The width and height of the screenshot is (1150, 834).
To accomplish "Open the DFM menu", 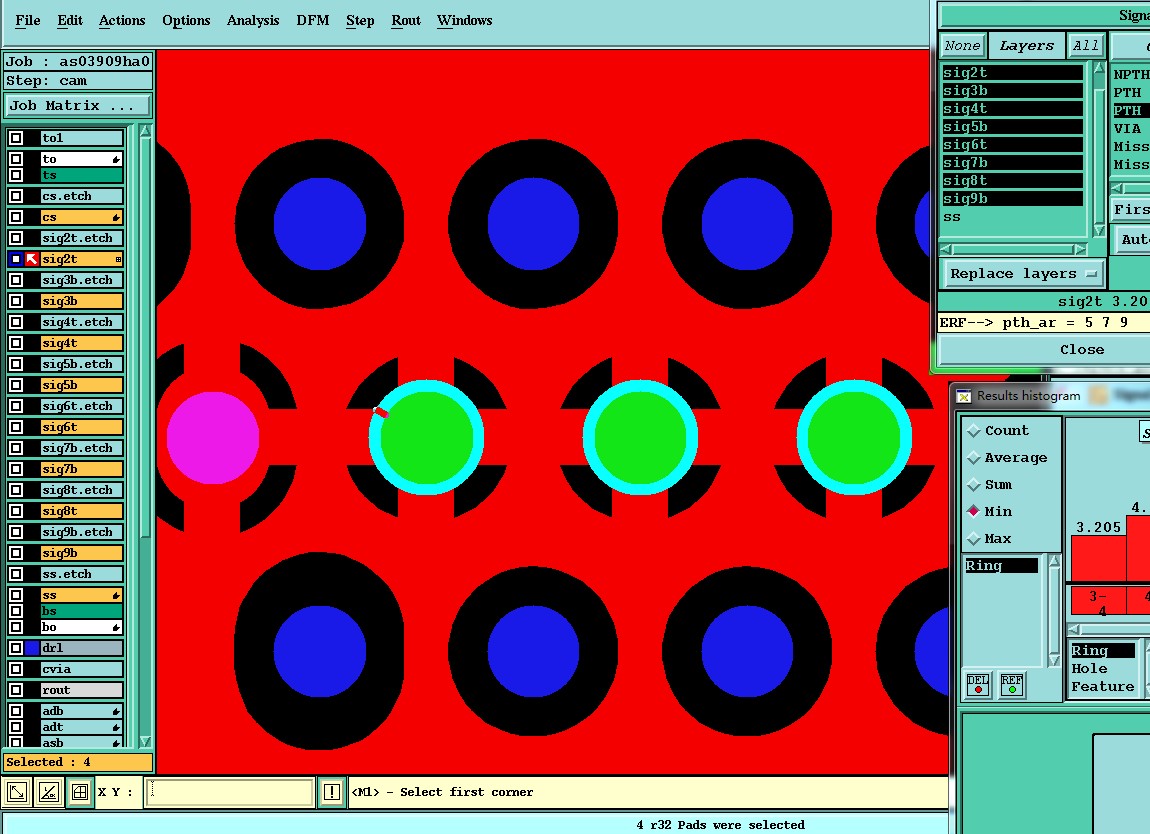I will 313,21.
